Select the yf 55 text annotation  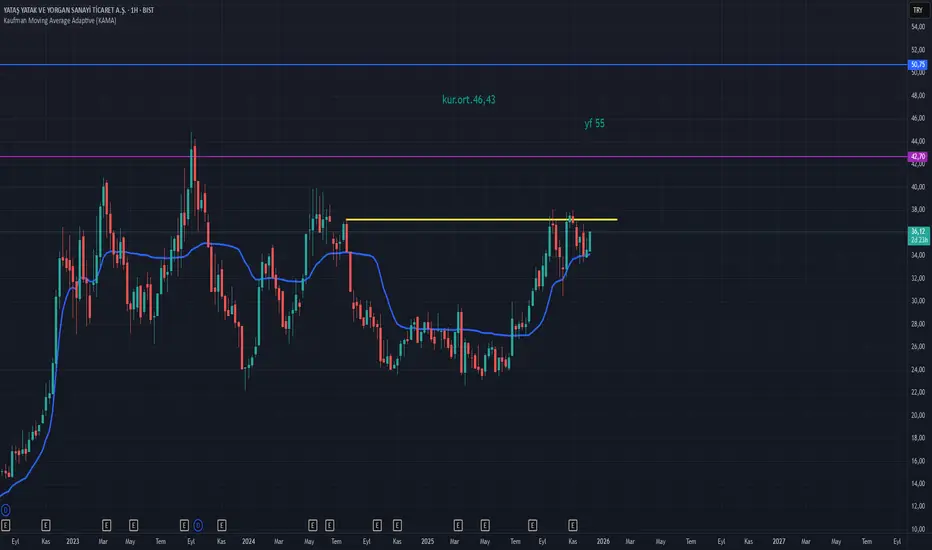click(594, 123)
